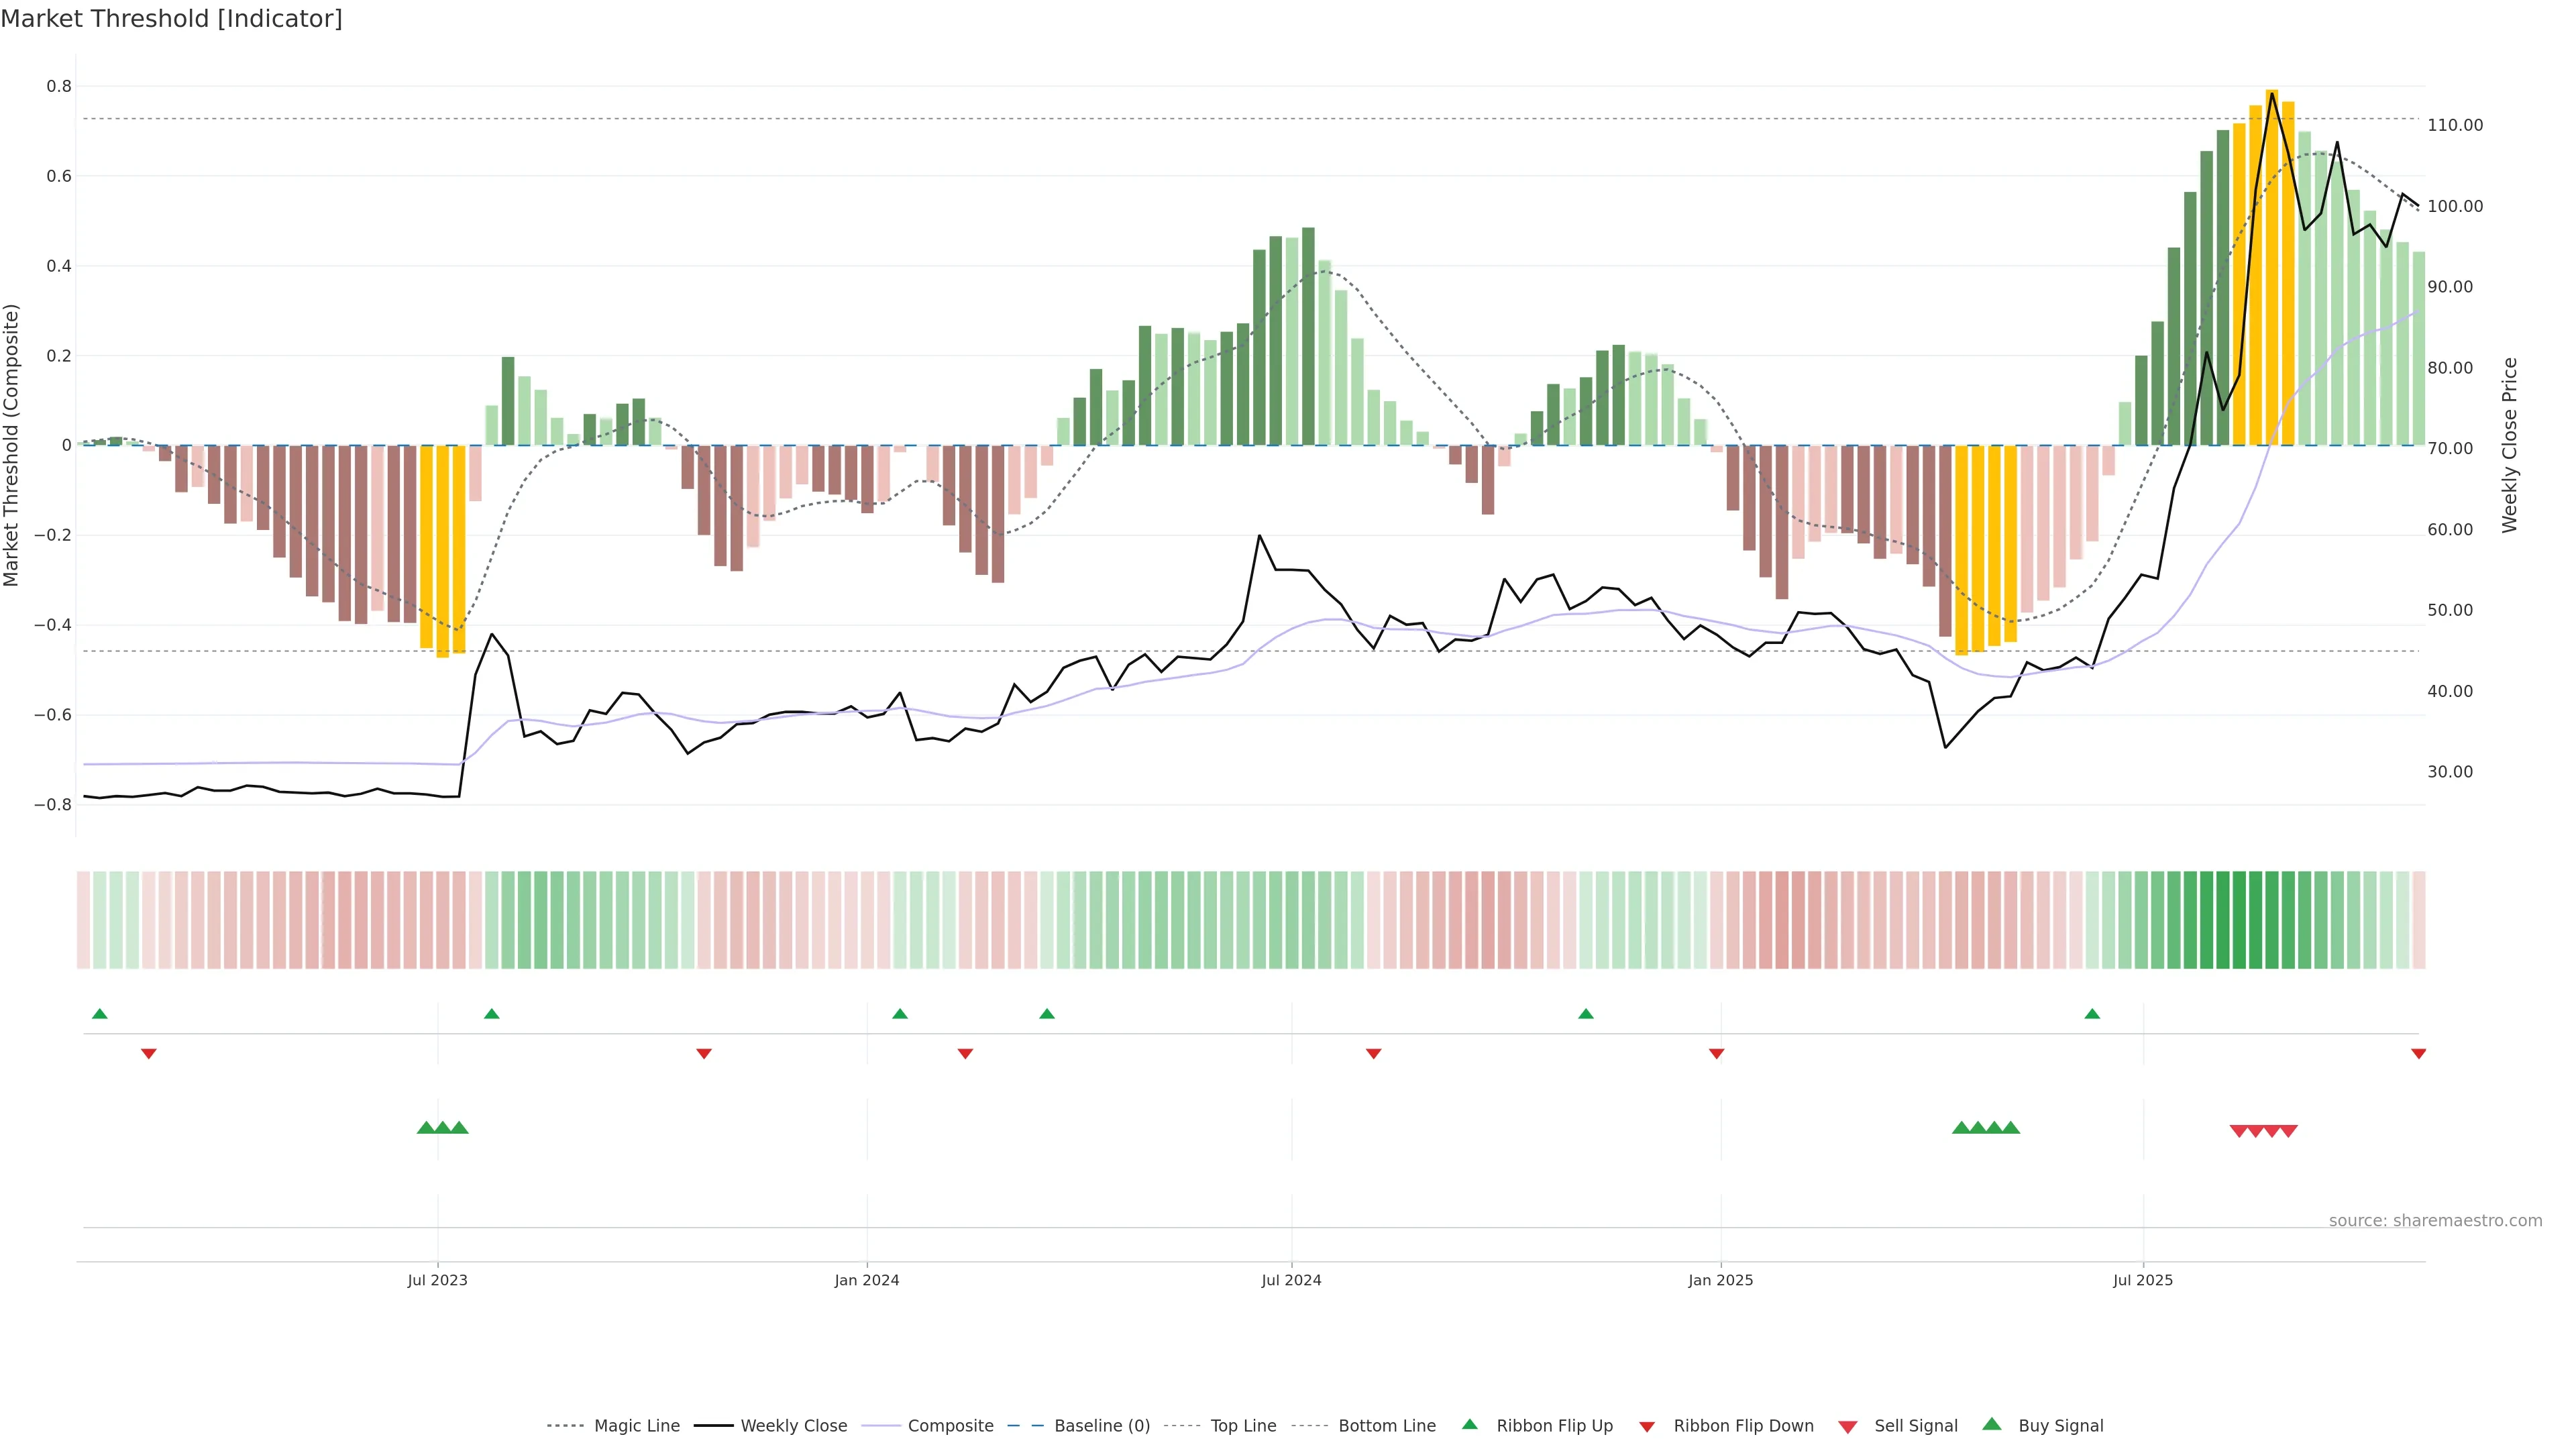Screen dimensions: 2576x1449
Task: Click ribbon flip up marker just after Jan 2024
Action: coord(900,1014)
